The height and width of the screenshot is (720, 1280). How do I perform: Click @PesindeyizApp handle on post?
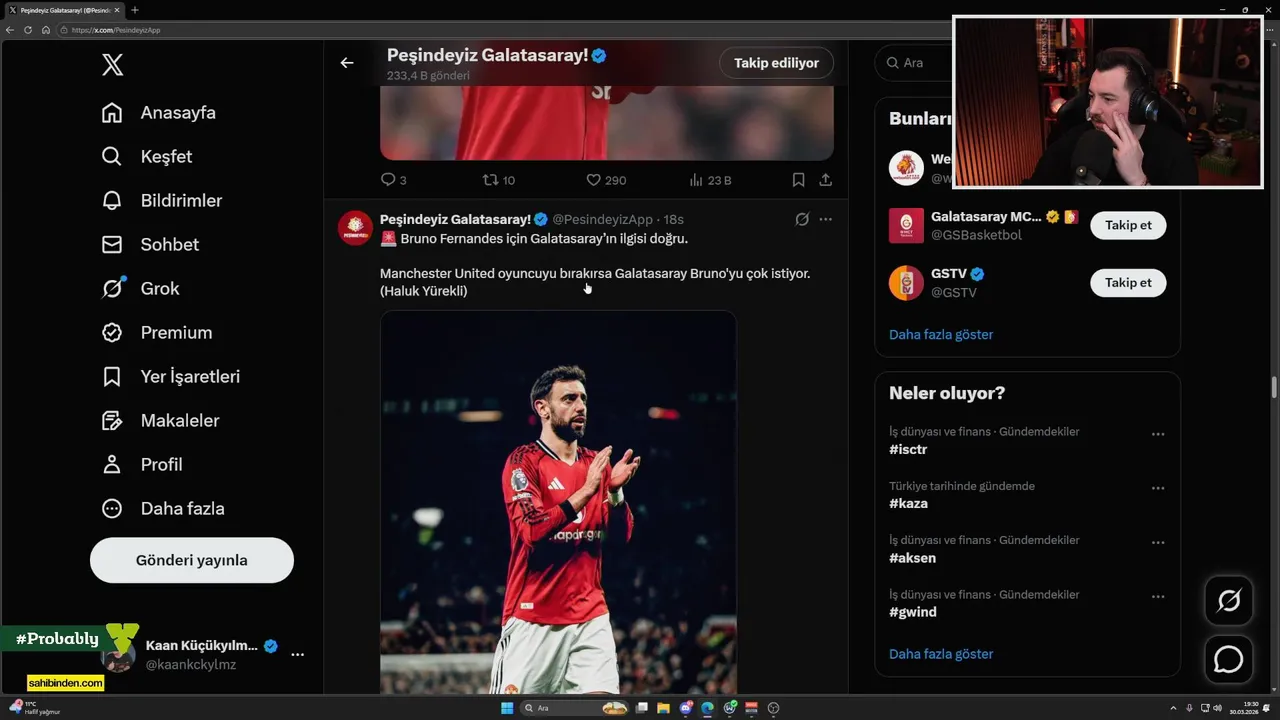tap(602, 219)
